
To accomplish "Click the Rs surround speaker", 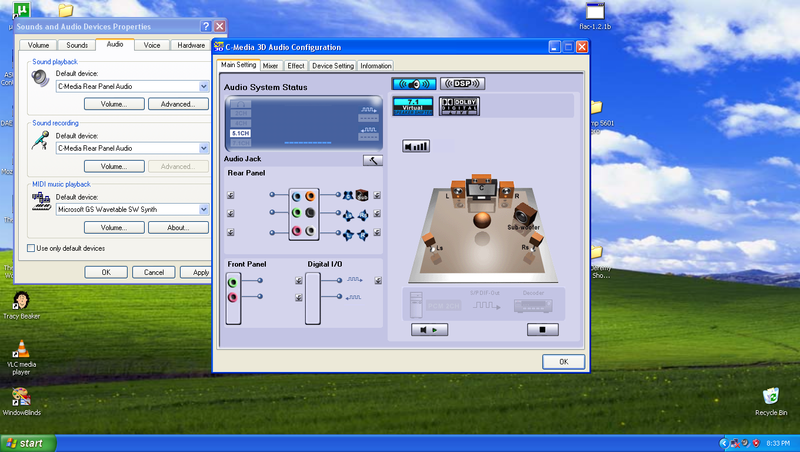I will point(535,242).
